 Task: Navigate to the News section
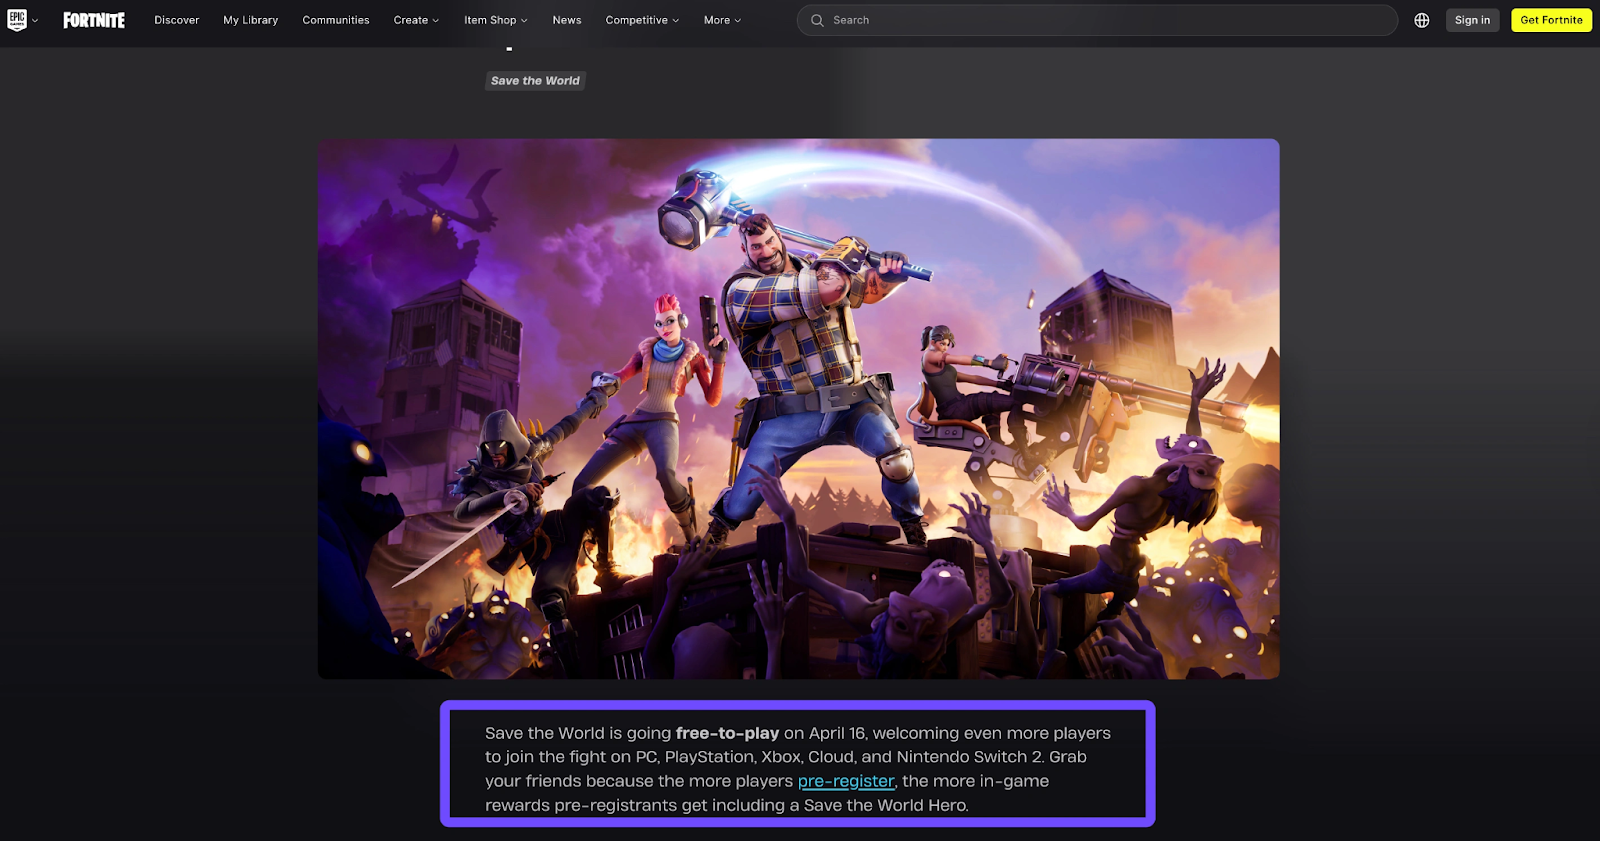[x=566, y=20]
